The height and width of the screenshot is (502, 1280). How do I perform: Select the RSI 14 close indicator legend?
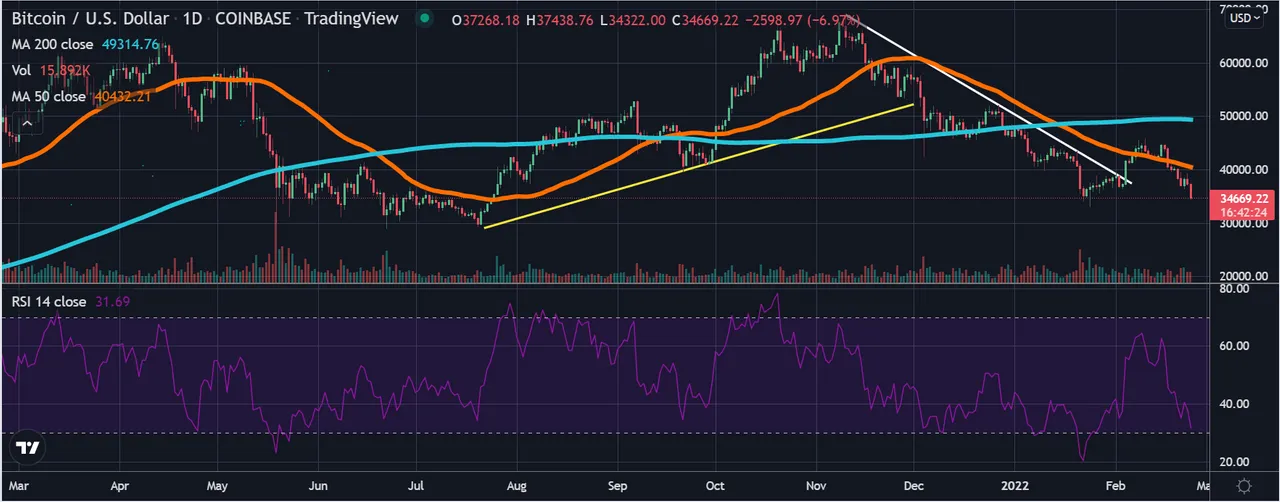pyautogui.click(x=49, y=301)
